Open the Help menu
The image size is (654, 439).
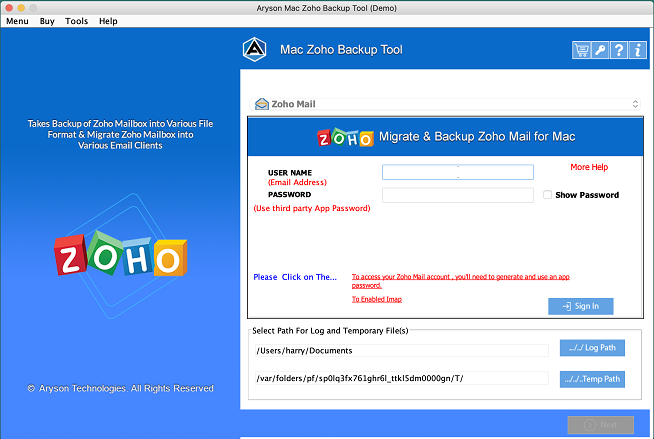point(108,21)
